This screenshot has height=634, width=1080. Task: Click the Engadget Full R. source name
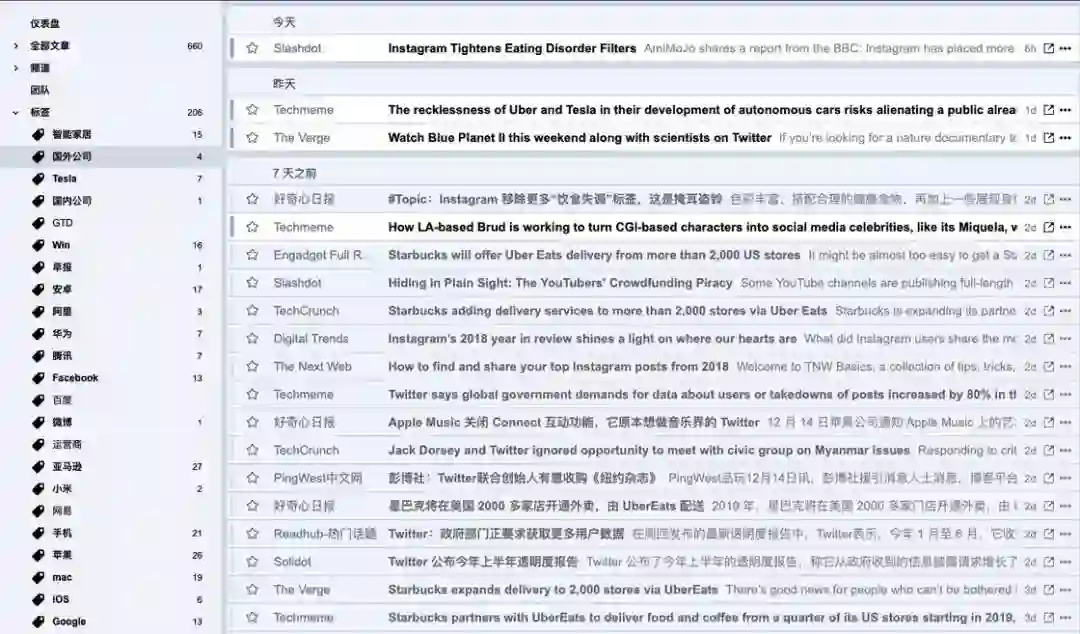point(318,255)
